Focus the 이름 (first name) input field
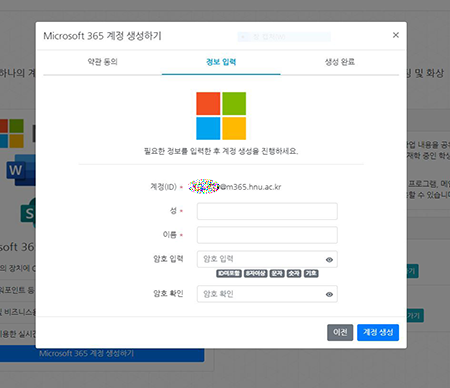450x388 pixels. [x=267, y=235]
